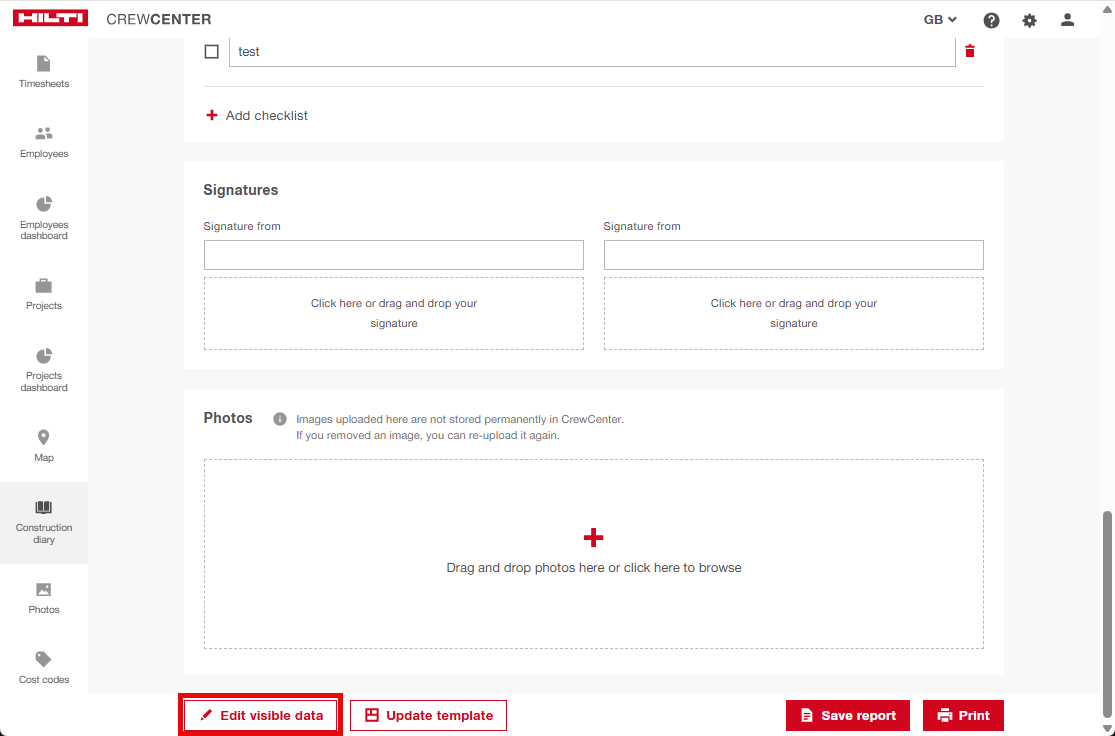Click the Hilti logo
The width and height of the screenshot is (1115, 736).
pyautogui.click(x=50, y=19)
